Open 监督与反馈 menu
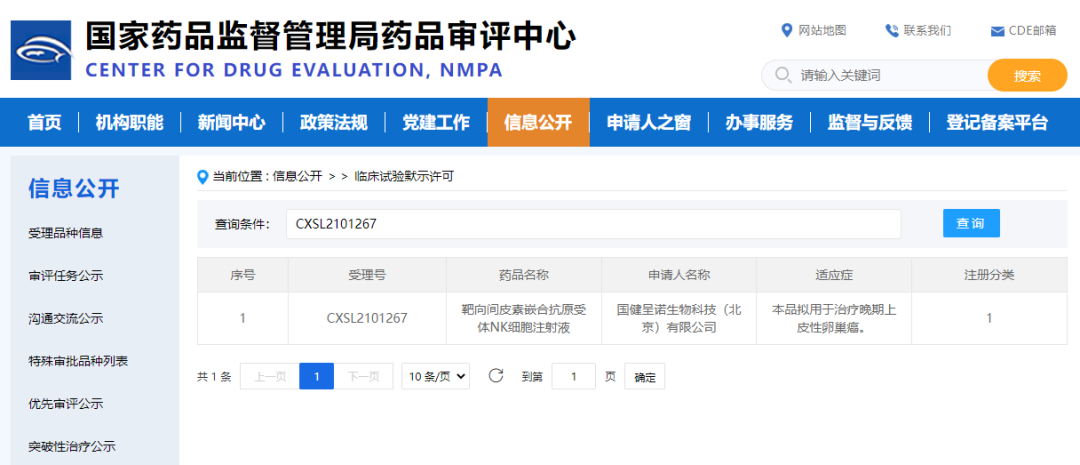Image resolution: width=1080 pixels, height=465 pixels. coord(870,123)
